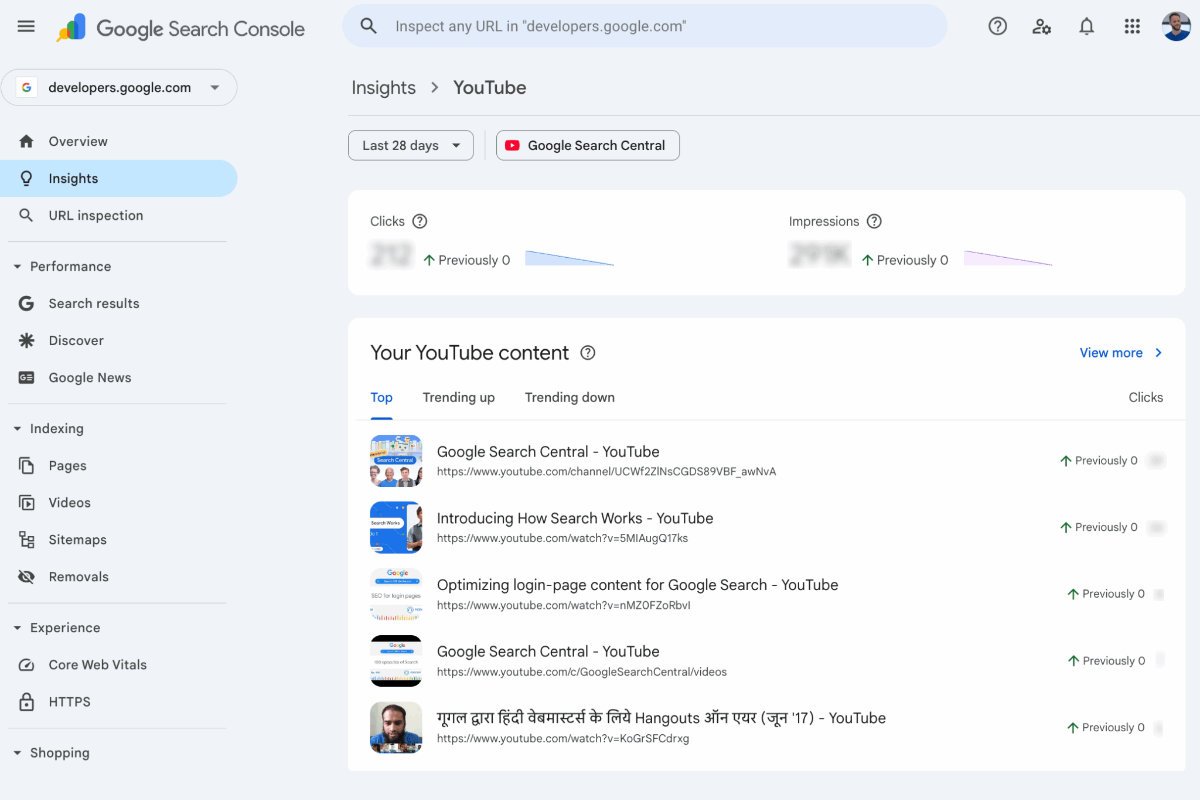Viewport: 1200px width, 800px height.
Task: Open the Last 28 days date dropdown
Action: pyautogui.click(x=410, y=145)
